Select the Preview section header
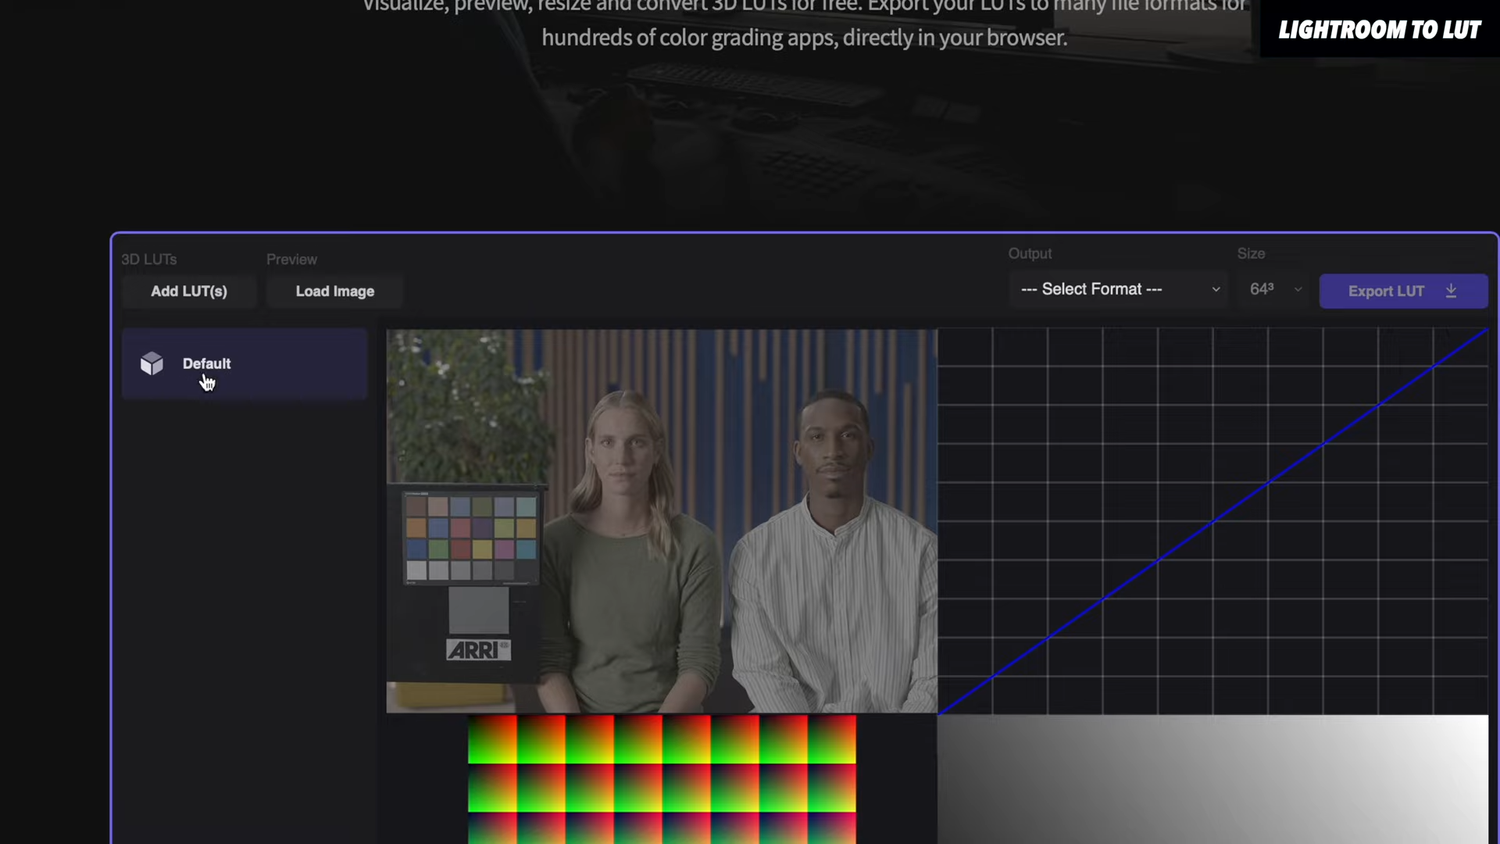The image size is (1500, 844). pyautogui.click(x=291, y=259)
